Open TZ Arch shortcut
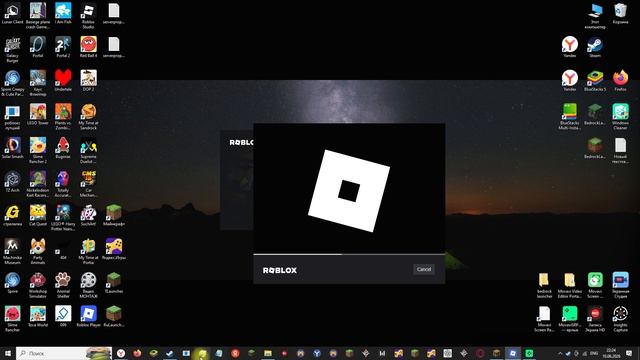Screen dimensions: 640x360 point(12,182)
